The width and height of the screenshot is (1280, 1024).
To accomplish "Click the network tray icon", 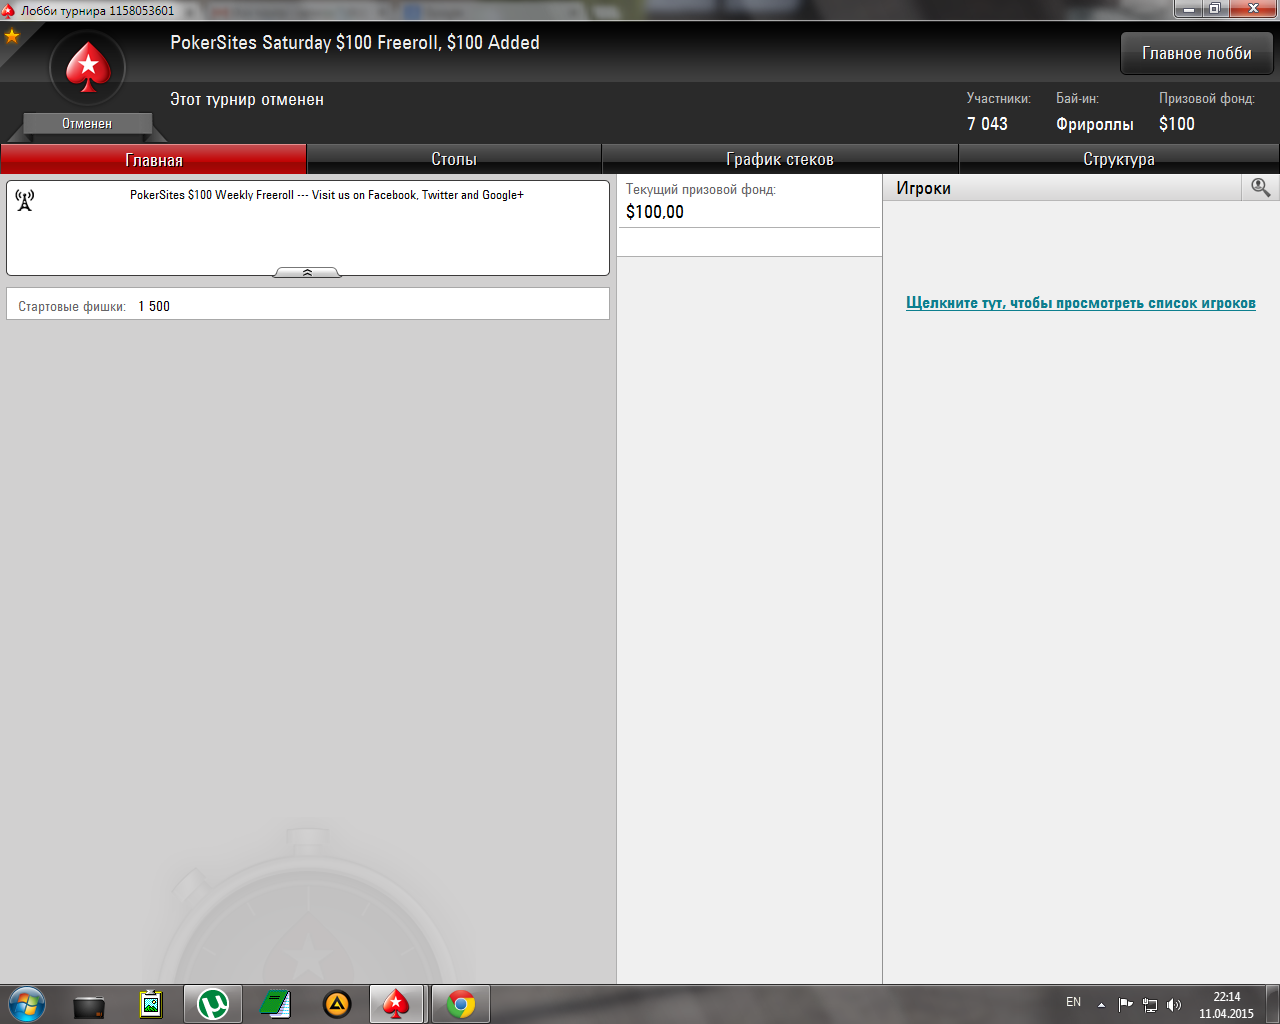I will [1150, 1005].
